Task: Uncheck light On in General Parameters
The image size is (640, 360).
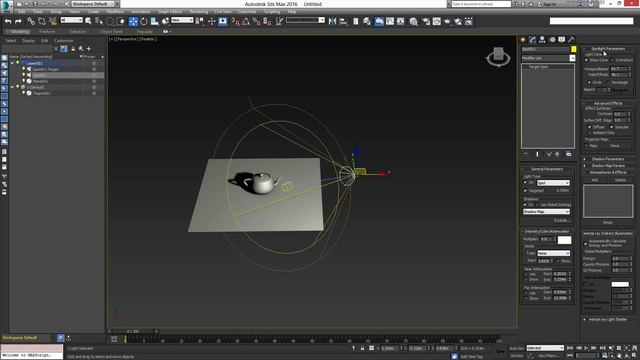Action: click(x=526, y=182)
